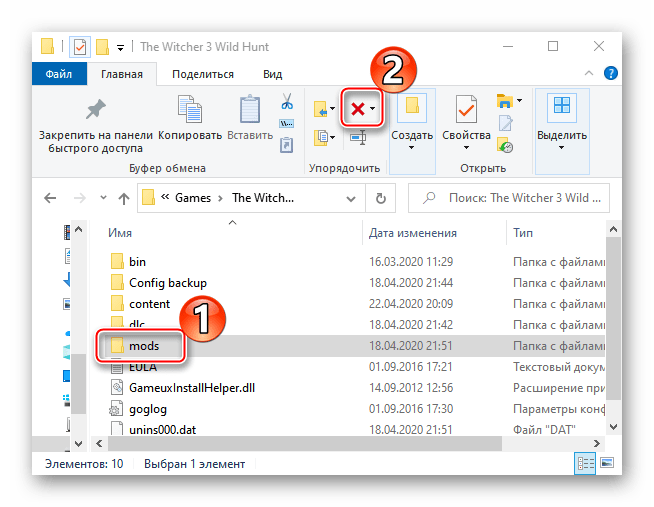This screenshot has width=654, height=507.
Task: Sort by the Тип column header
Action: click(x=523, y=233)
